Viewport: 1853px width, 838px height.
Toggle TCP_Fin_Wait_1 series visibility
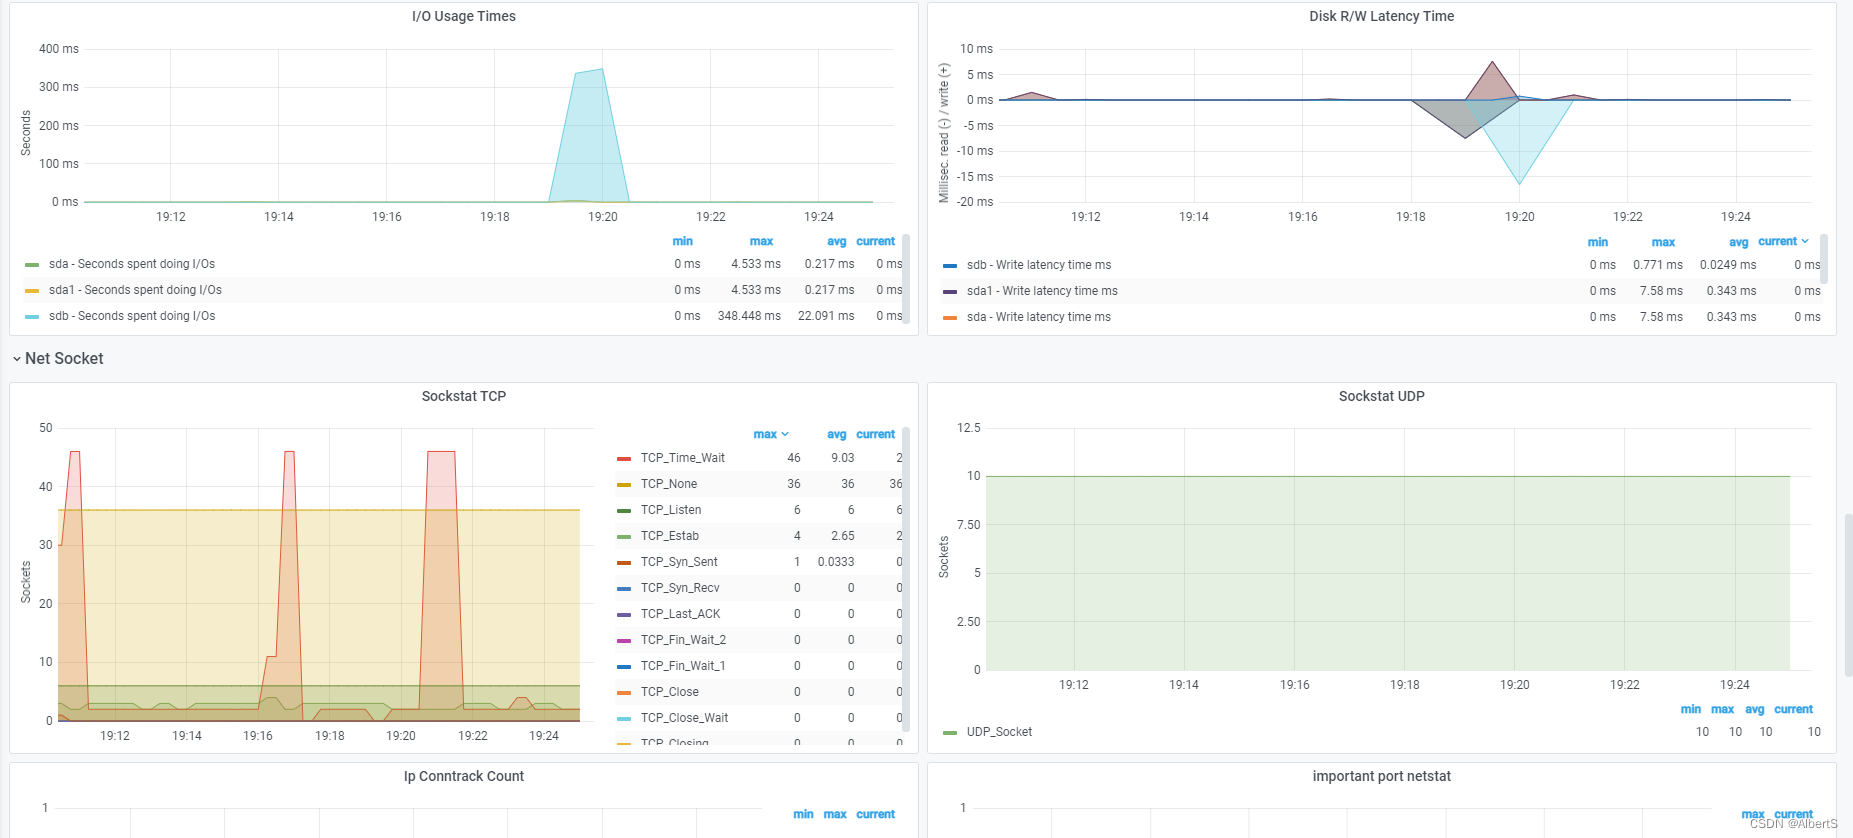(683, 666)
